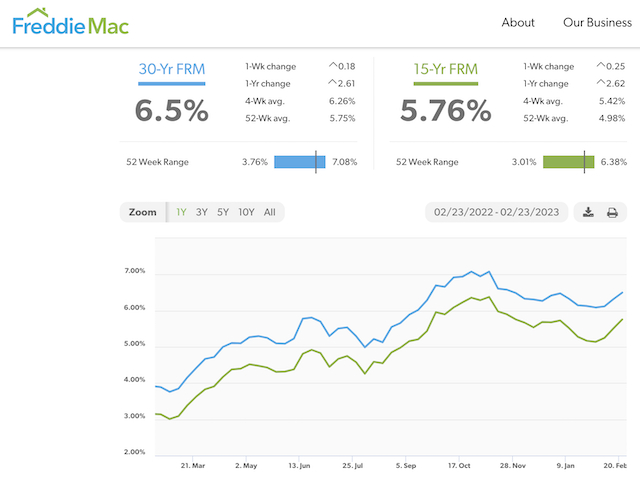
Task: Click the 30-Yr FRM 1-Yr change arrow
Action: point(333,83)
